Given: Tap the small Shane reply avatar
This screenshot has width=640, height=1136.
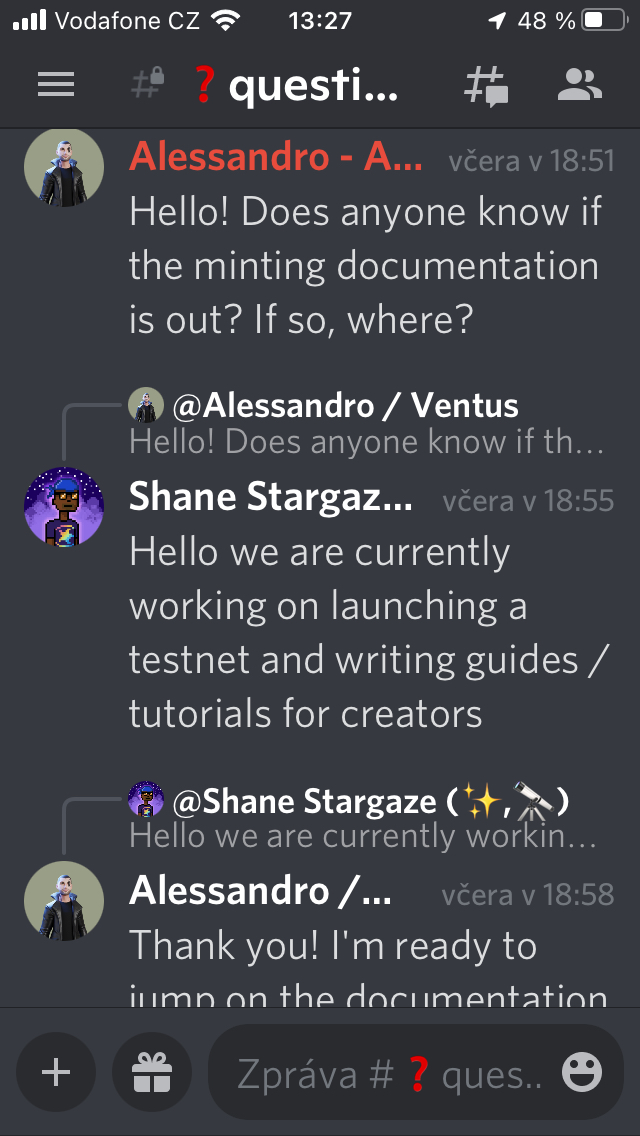Looking at the screenshot, I should pyautogui.click(x=146, y=799).
